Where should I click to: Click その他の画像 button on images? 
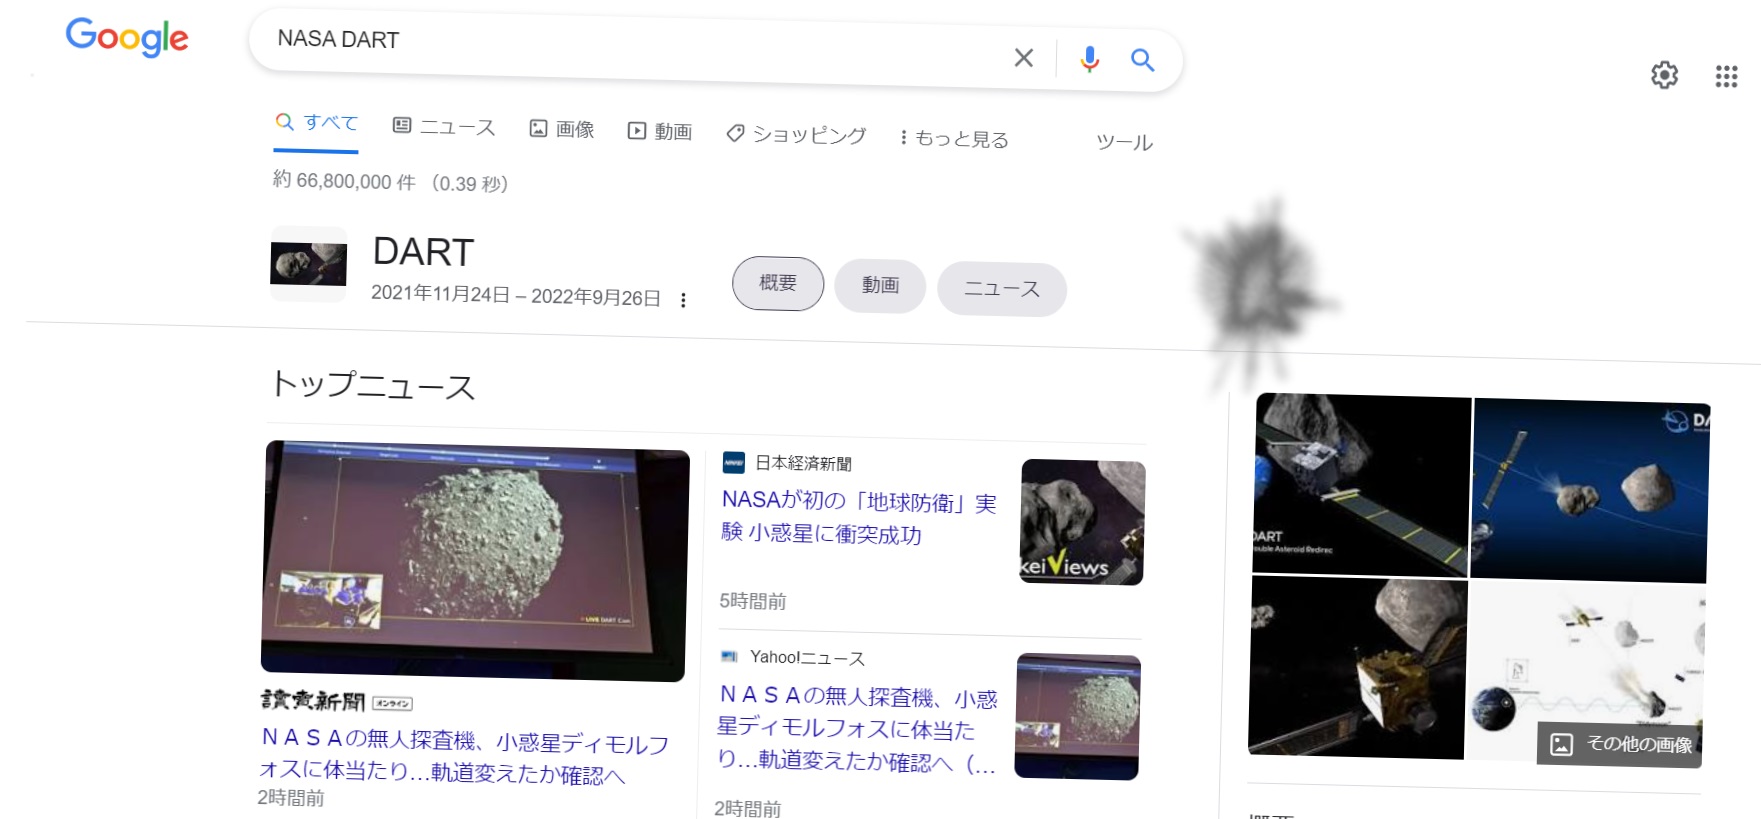[x=1620, y=744]
